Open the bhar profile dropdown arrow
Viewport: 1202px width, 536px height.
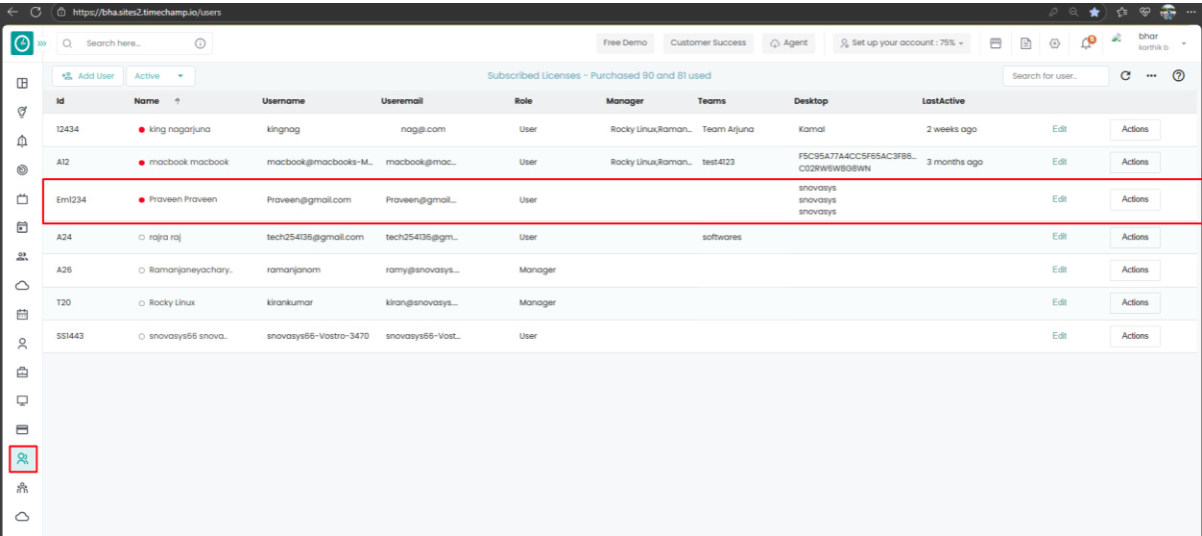[1183, 44]
